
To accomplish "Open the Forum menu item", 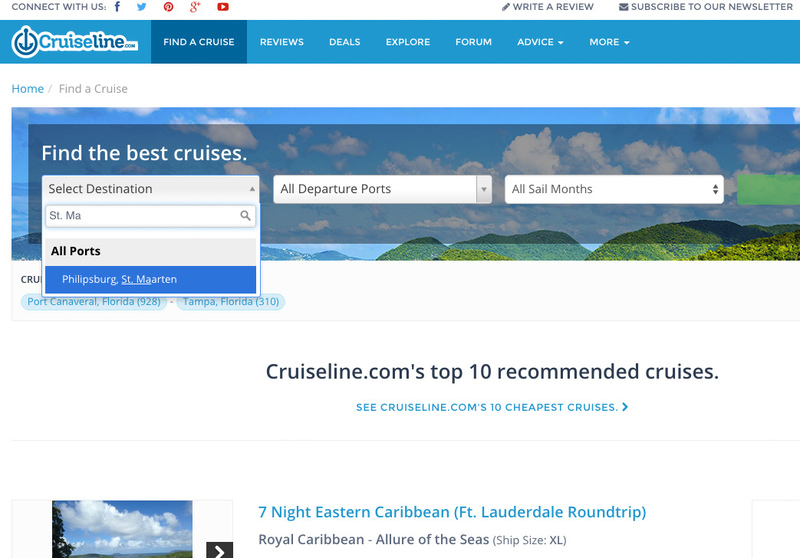I will pos(473,42).
